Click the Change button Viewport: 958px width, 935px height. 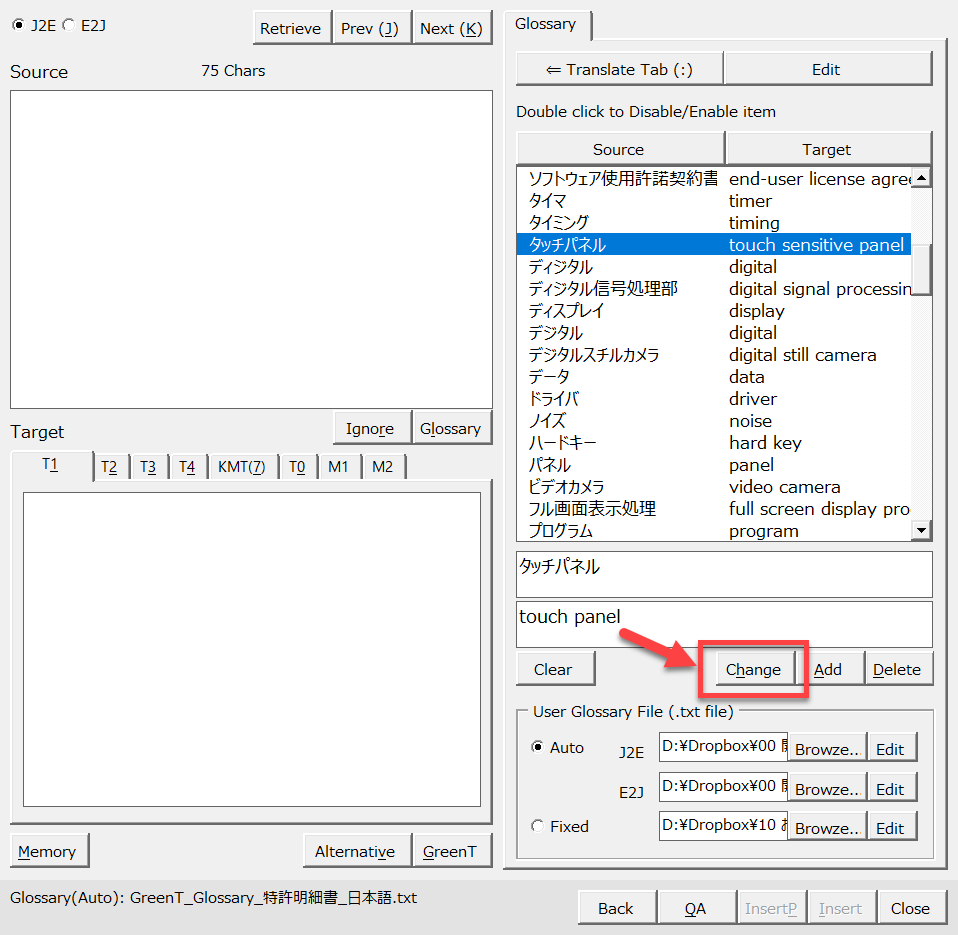(x=753, y=669)
